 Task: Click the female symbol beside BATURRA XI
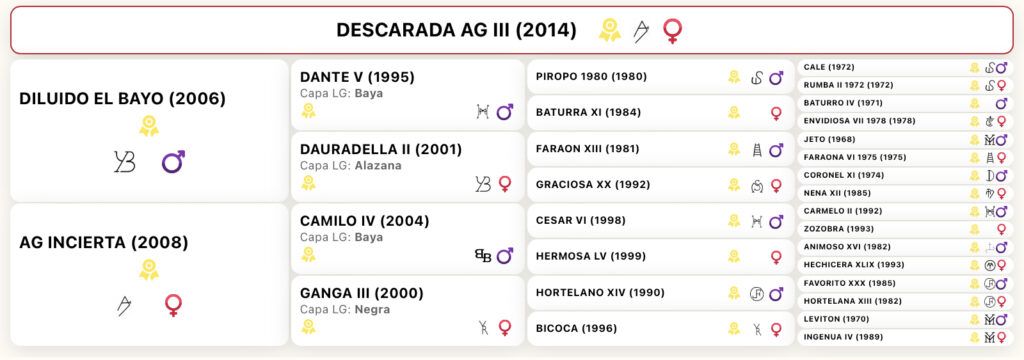coord(776,113)
